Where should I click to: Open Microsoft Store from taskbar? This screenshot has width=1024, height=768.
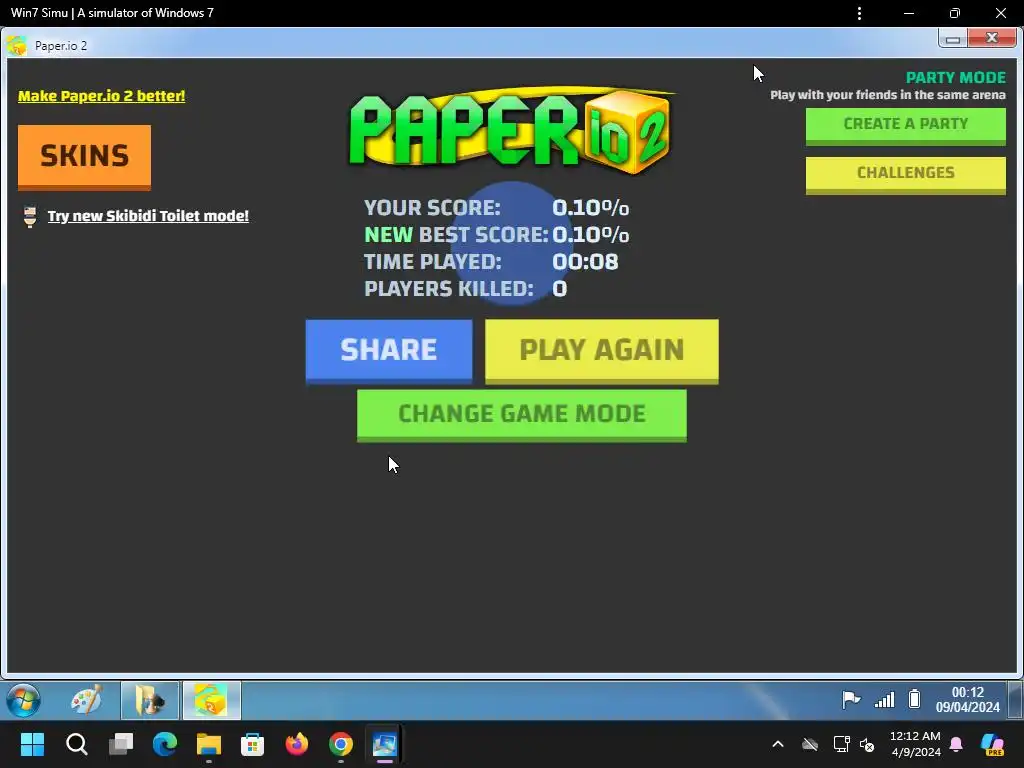pos(252,744)
